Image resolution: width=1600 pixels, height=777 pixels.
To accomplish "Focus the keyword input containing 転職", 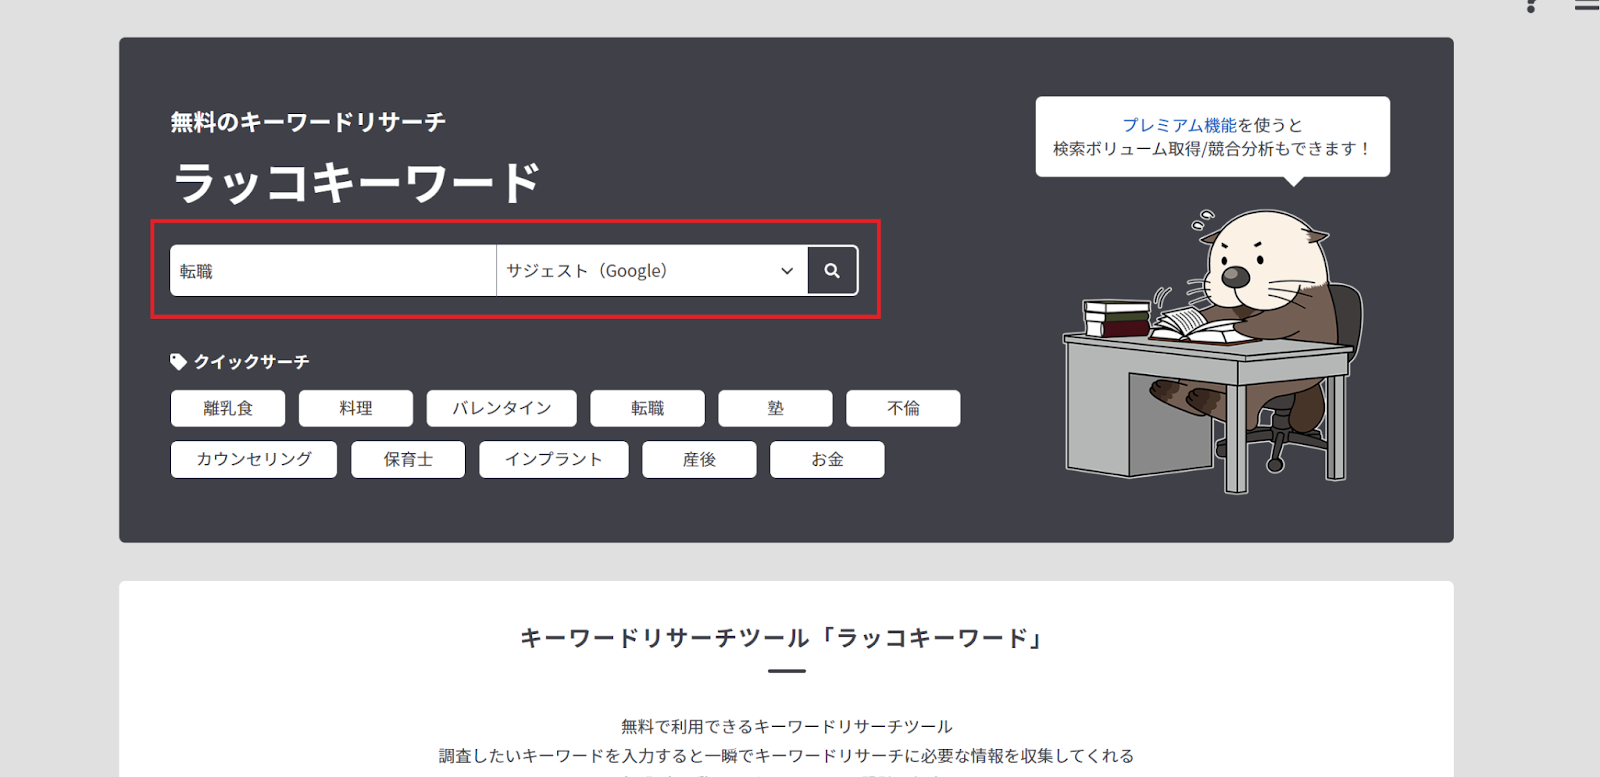I will [333, 271].
